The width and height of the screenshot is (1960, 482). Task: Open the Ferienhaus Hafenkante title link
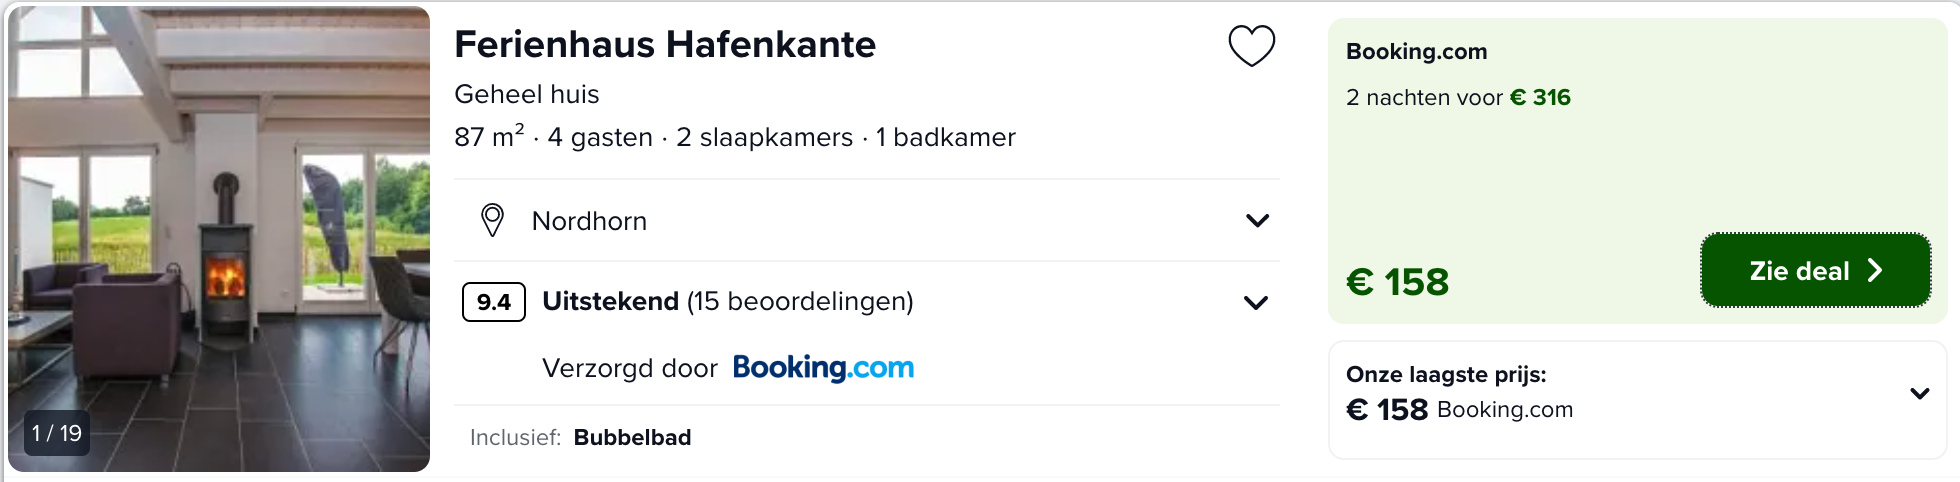click(665, 44)
